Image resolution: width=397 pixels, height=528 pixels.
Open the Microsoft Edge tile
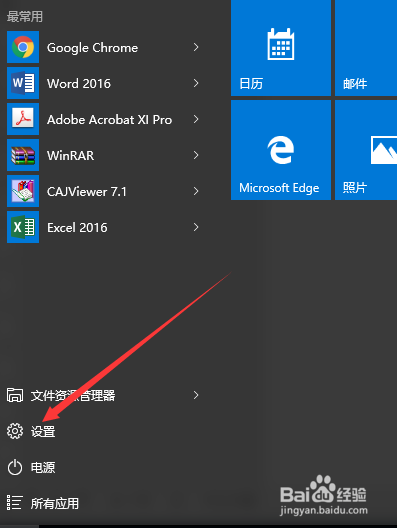click(x=281, y=150)
